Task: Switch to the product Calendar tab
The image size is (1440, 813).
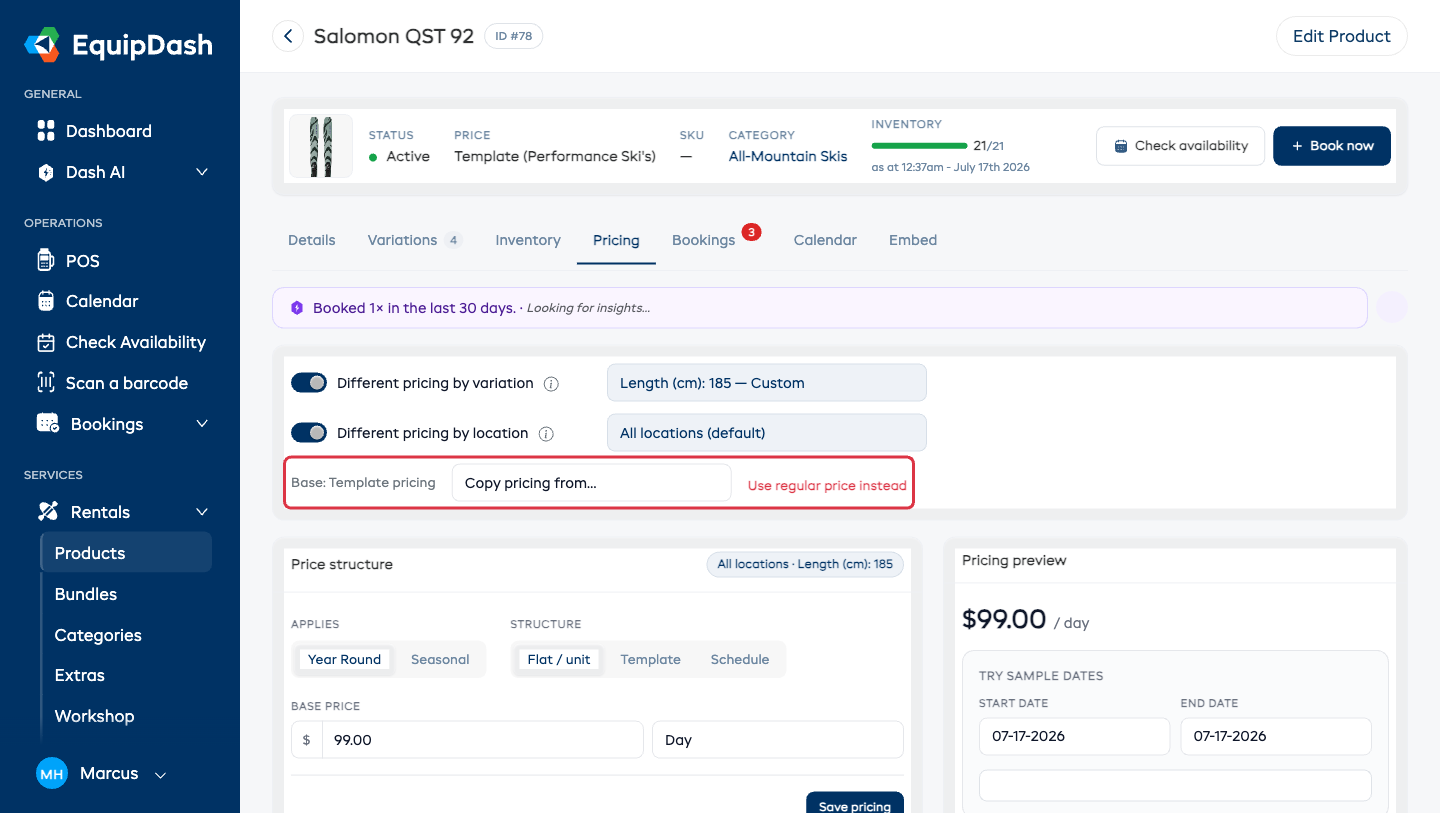Action: point(825,240)
